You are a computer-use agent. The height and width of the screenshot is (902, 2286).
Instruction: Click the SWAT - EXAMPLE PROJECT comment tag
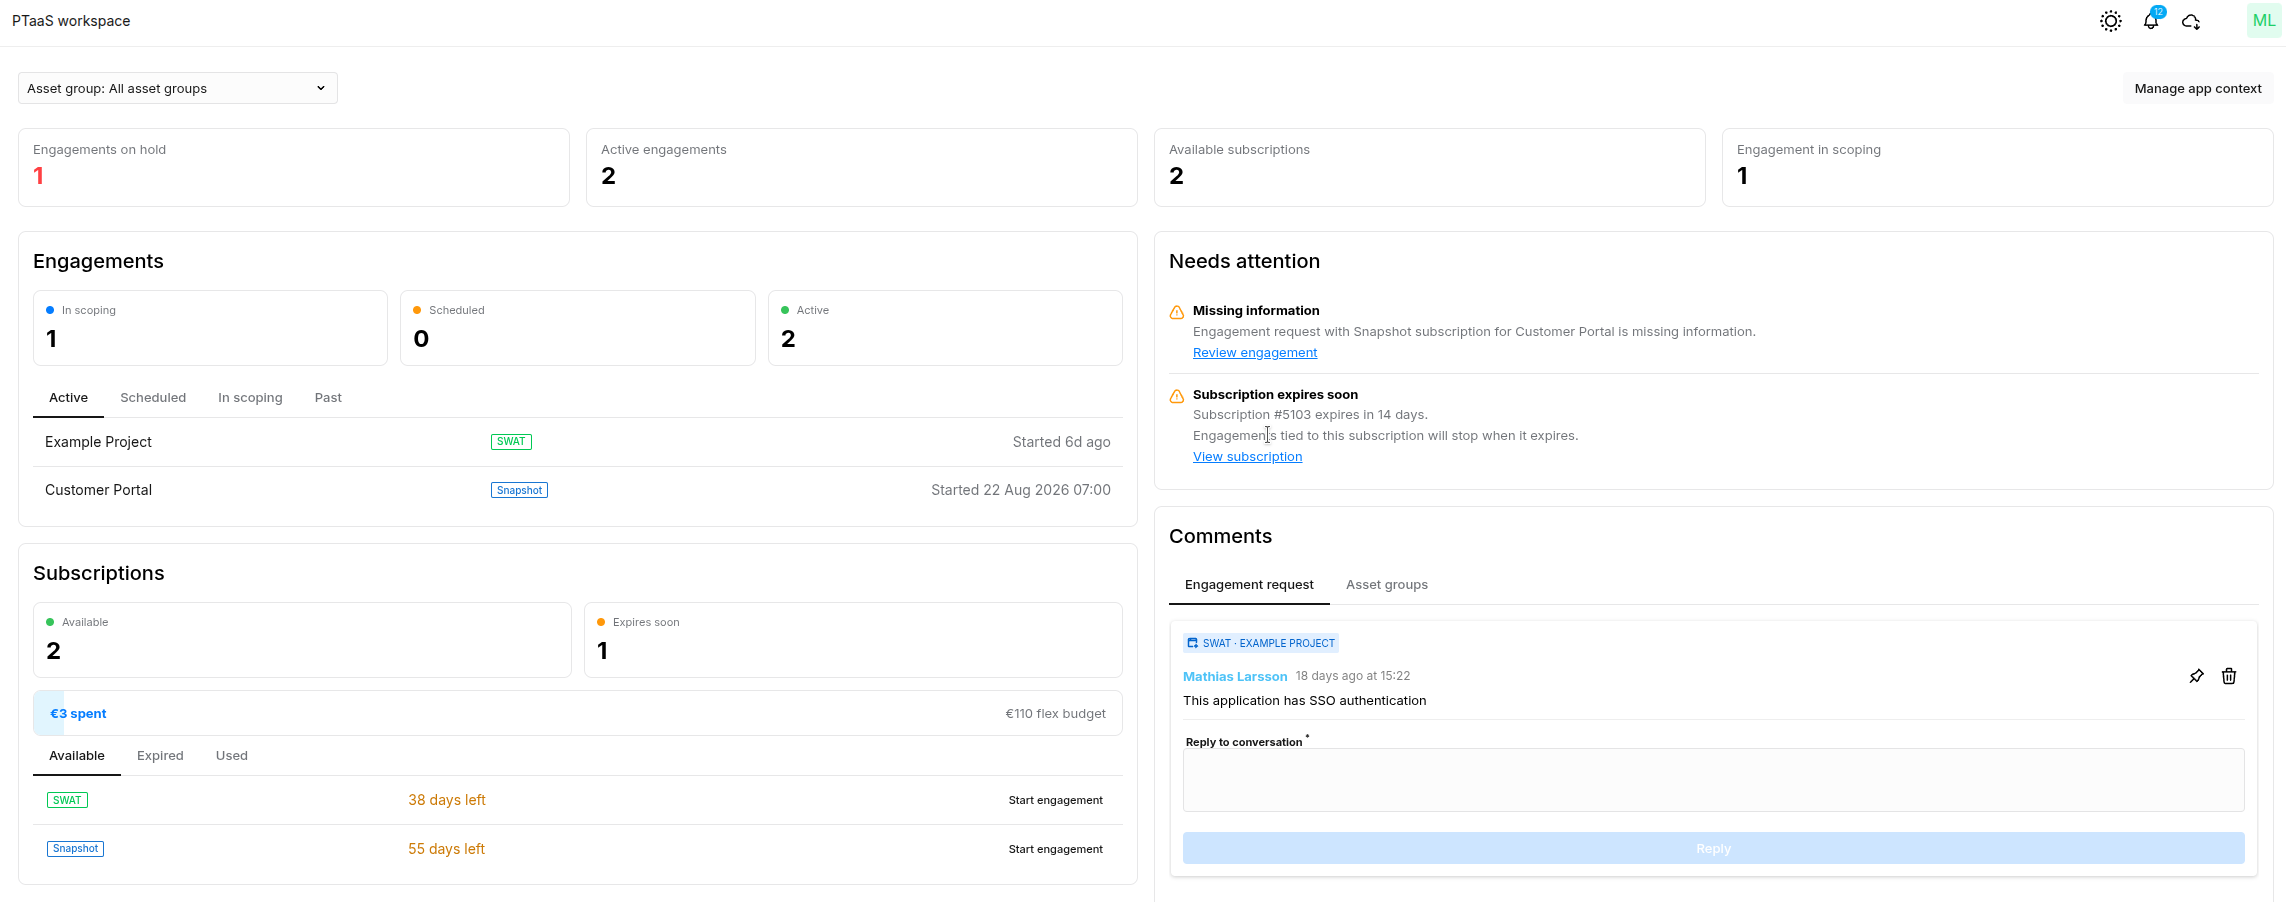1261,643
